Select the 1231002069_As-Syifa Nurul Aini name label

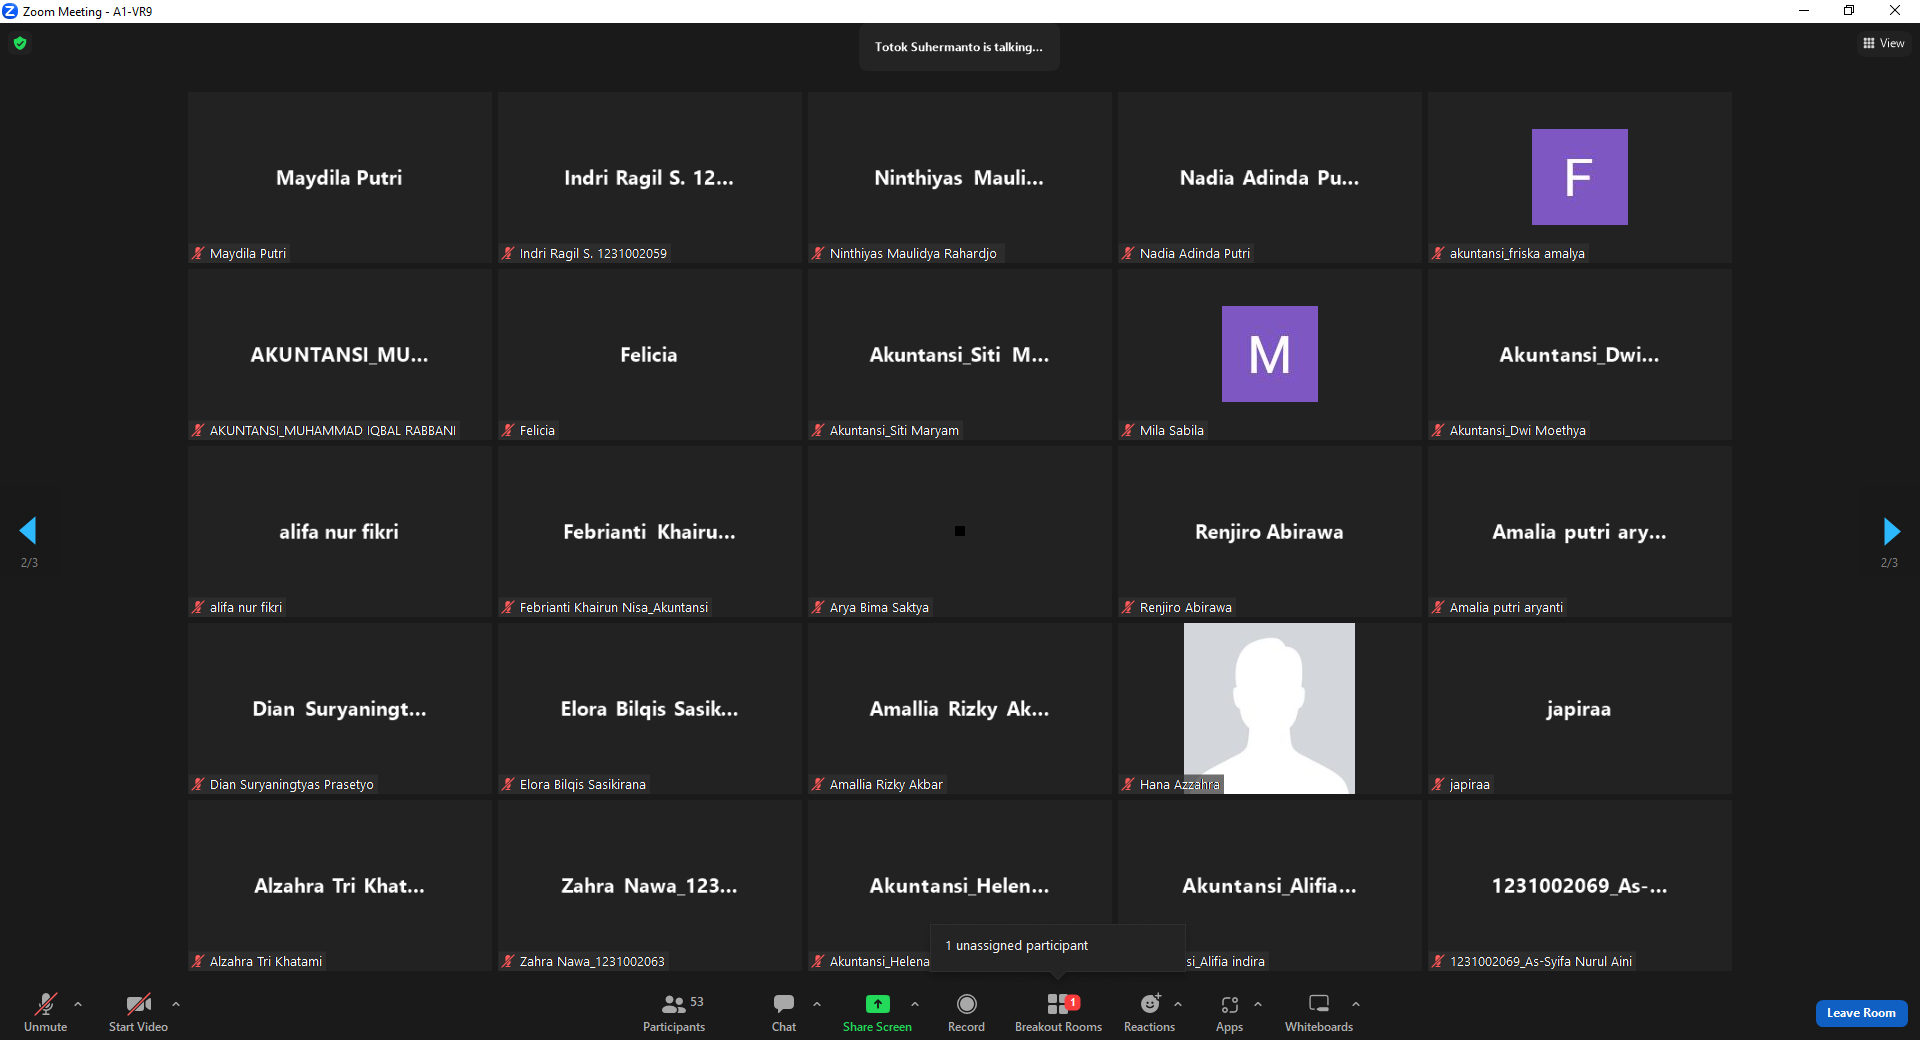pos(1541,962)
